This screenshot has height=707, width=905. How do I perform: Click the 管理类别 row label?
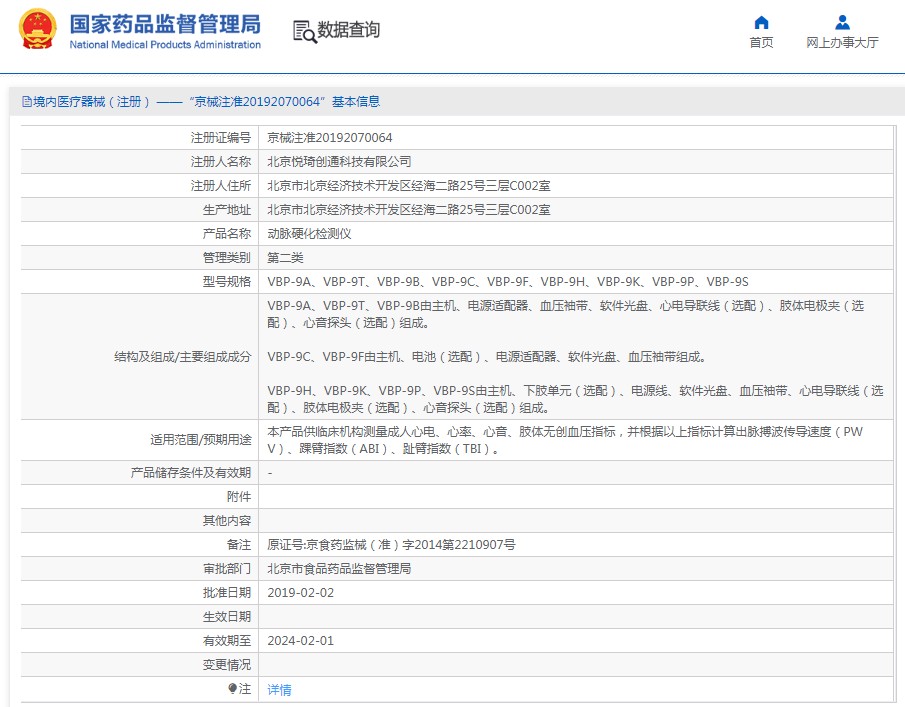(227, 257)
